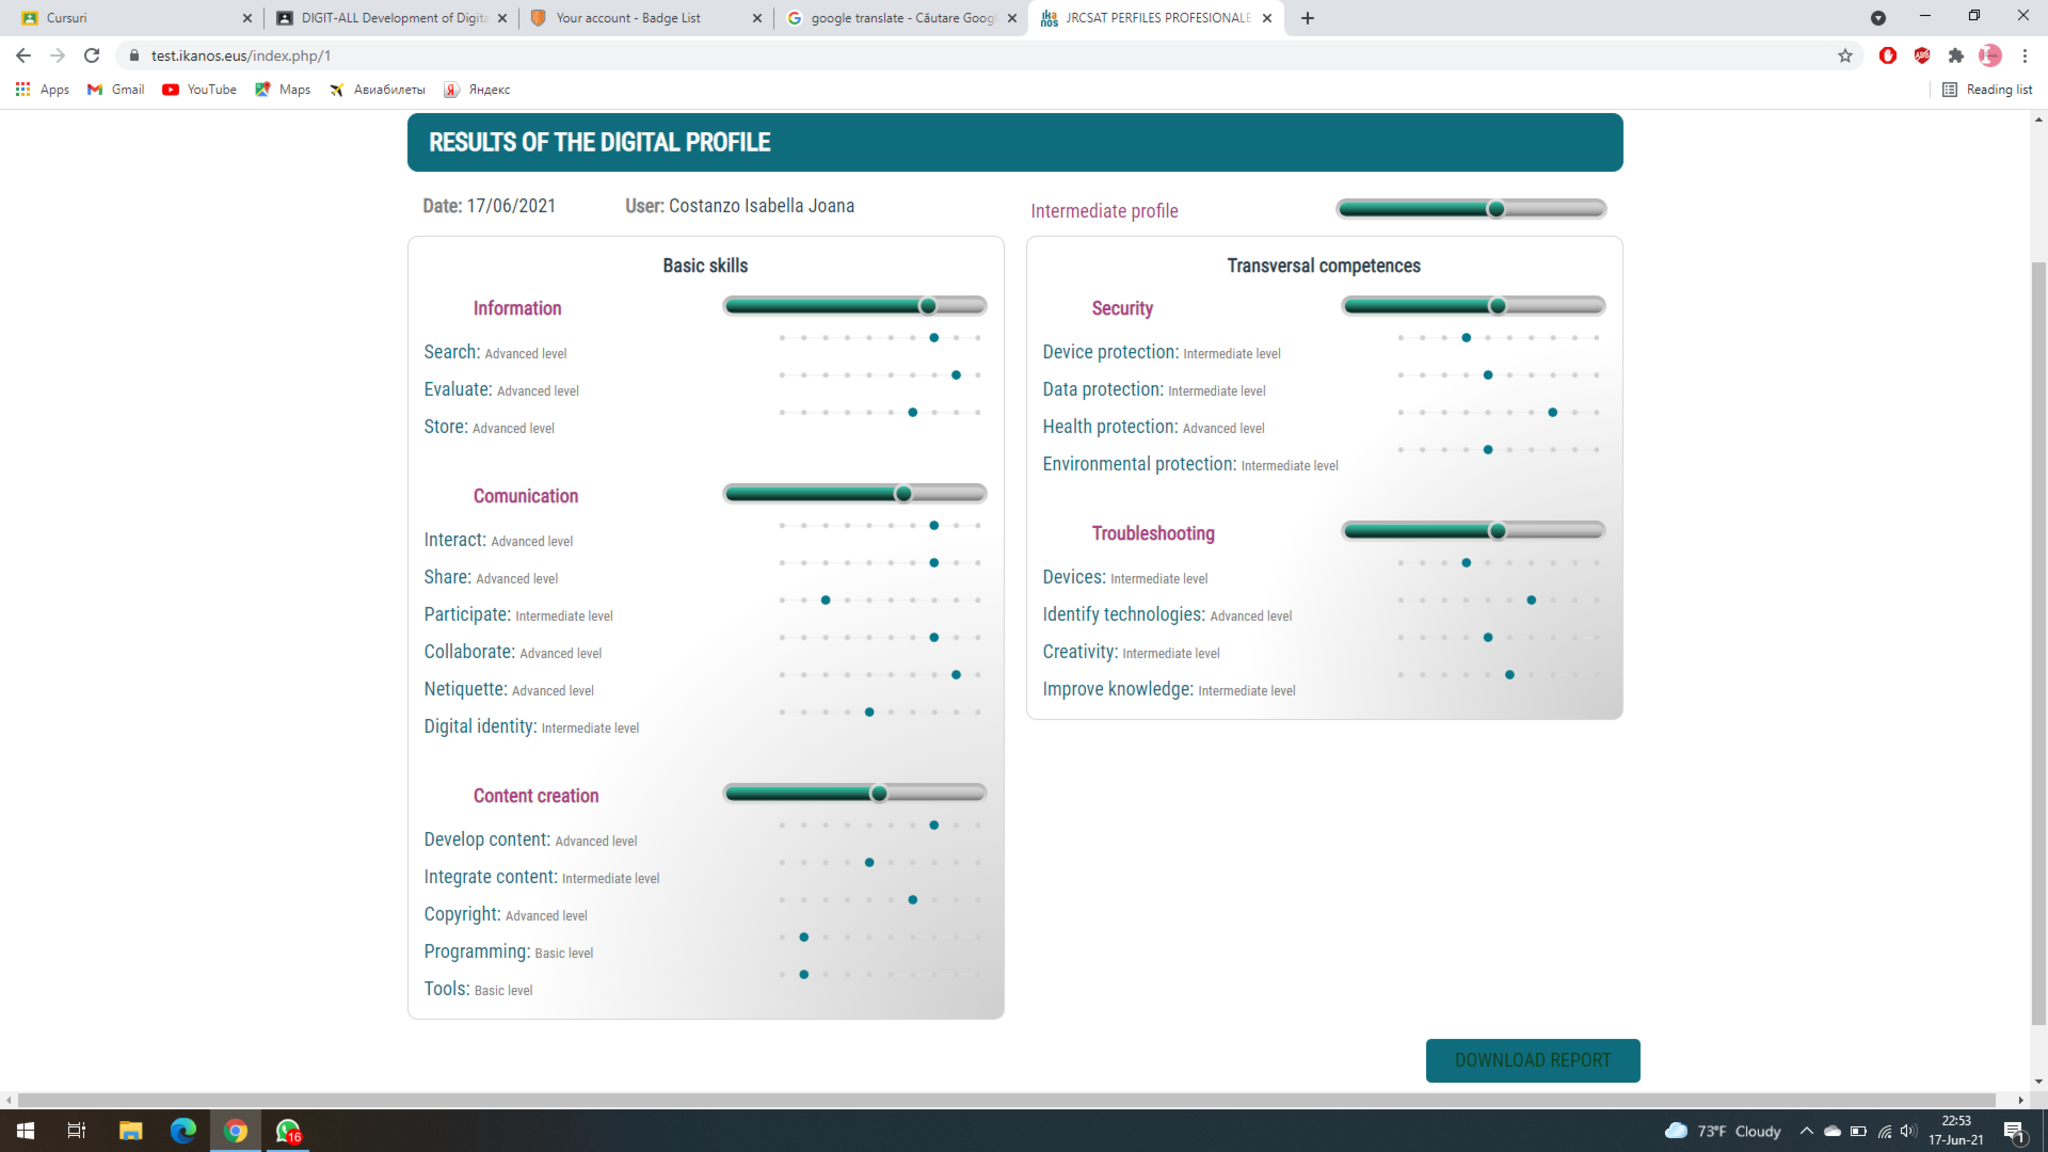Image resolution: width=2048 pixels, height=1152 pixels.
Task: Open Chrome three-dot menu
Action: [2025, 56]
